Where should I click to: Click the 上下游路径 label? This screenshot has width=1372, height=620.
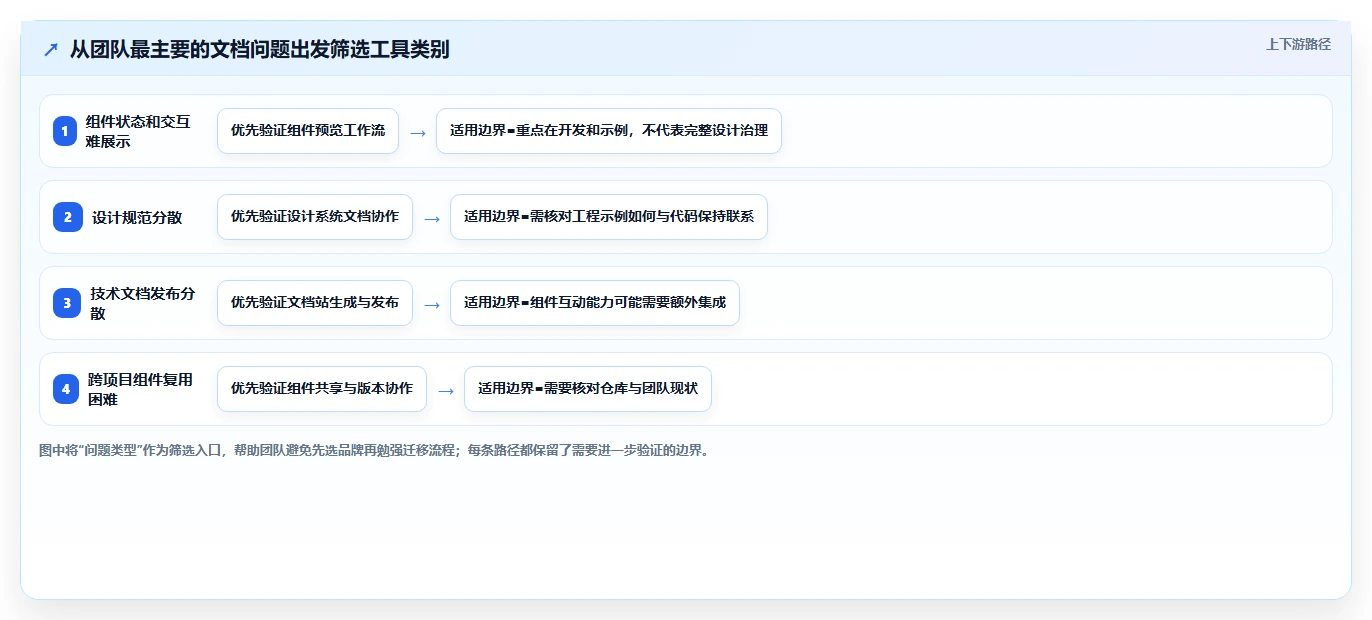coord(1298,44)
